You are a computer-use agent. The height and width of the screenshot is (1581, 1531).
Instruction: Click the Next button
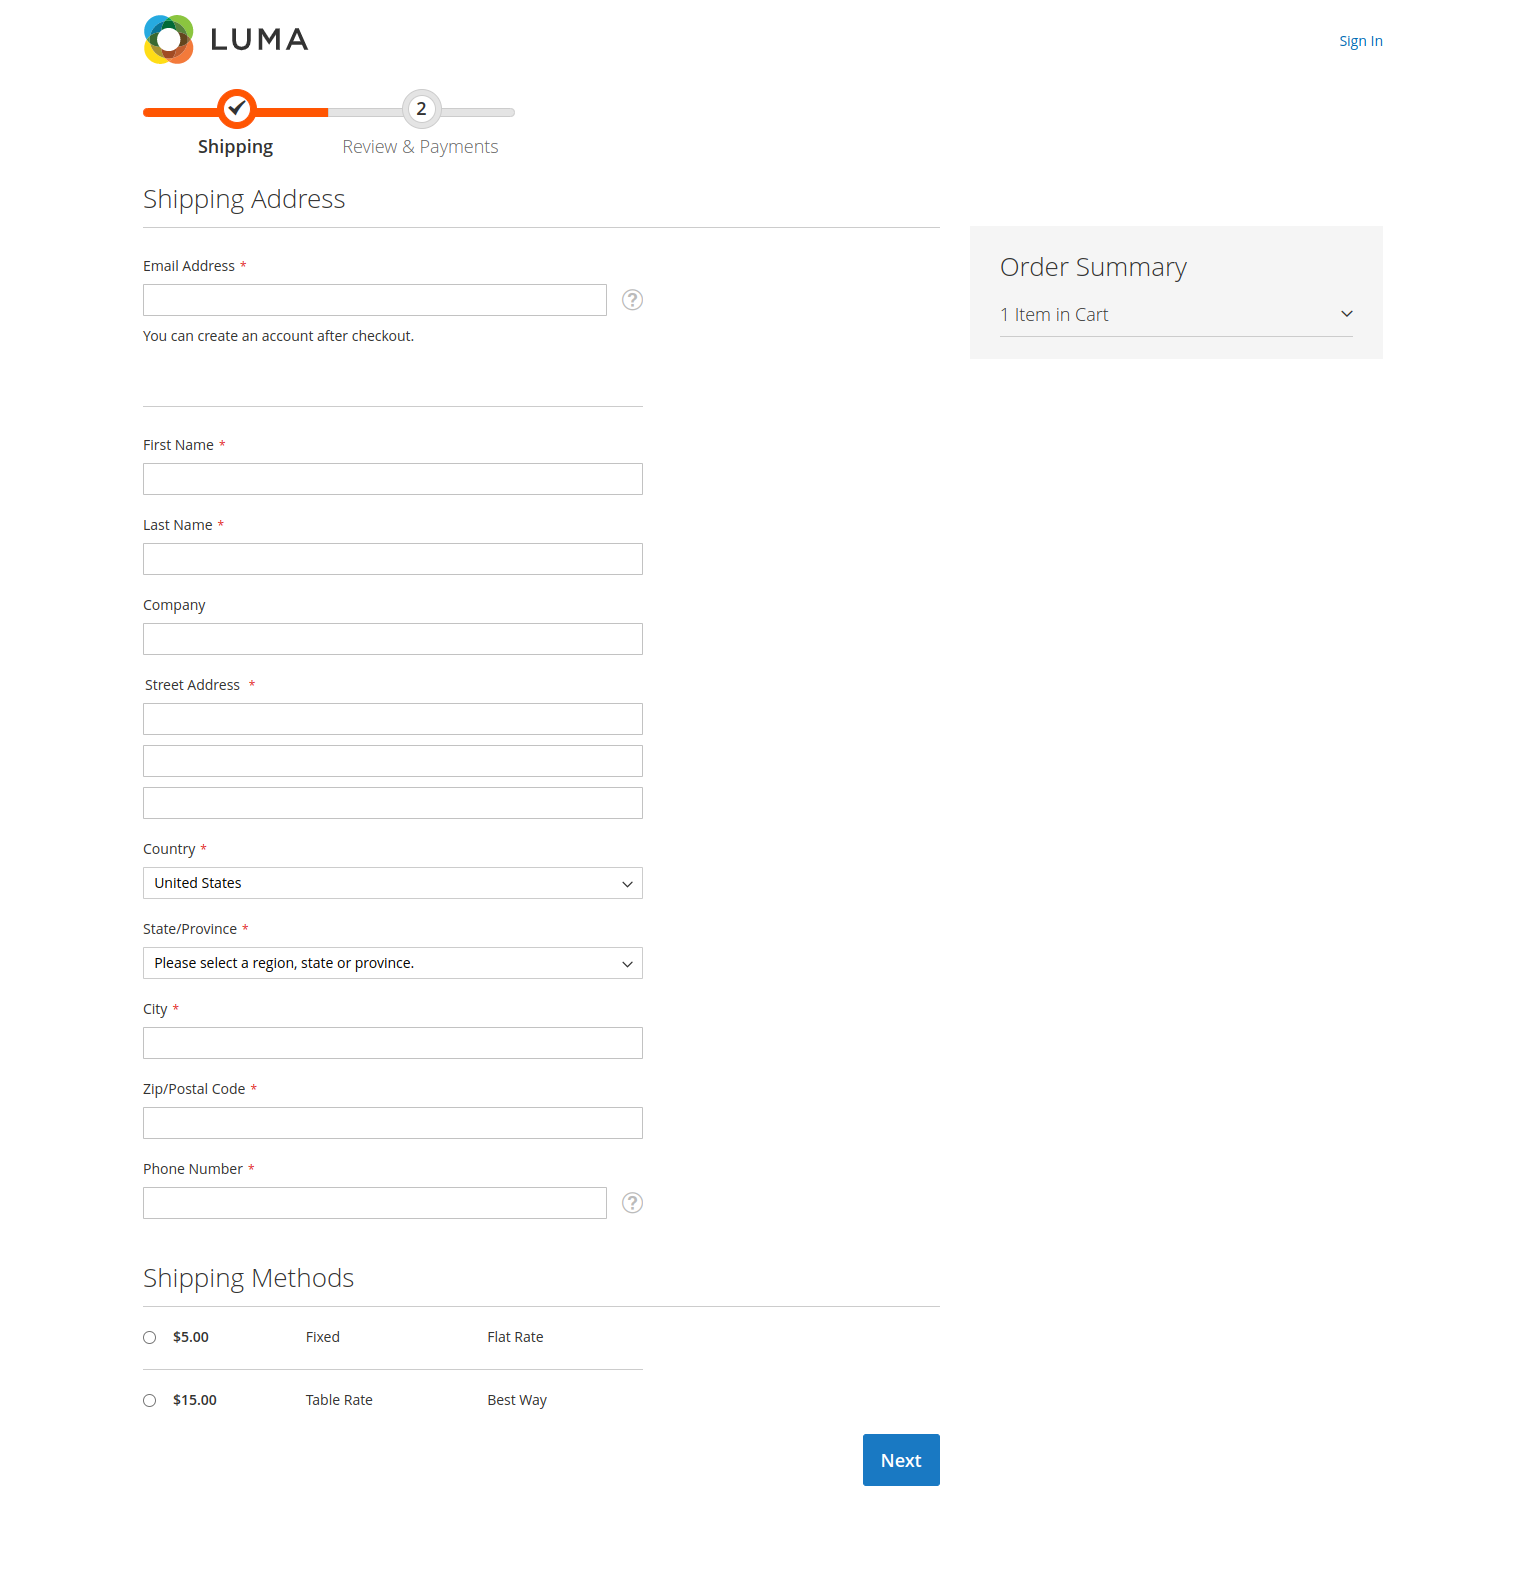tap(900, 1460)
